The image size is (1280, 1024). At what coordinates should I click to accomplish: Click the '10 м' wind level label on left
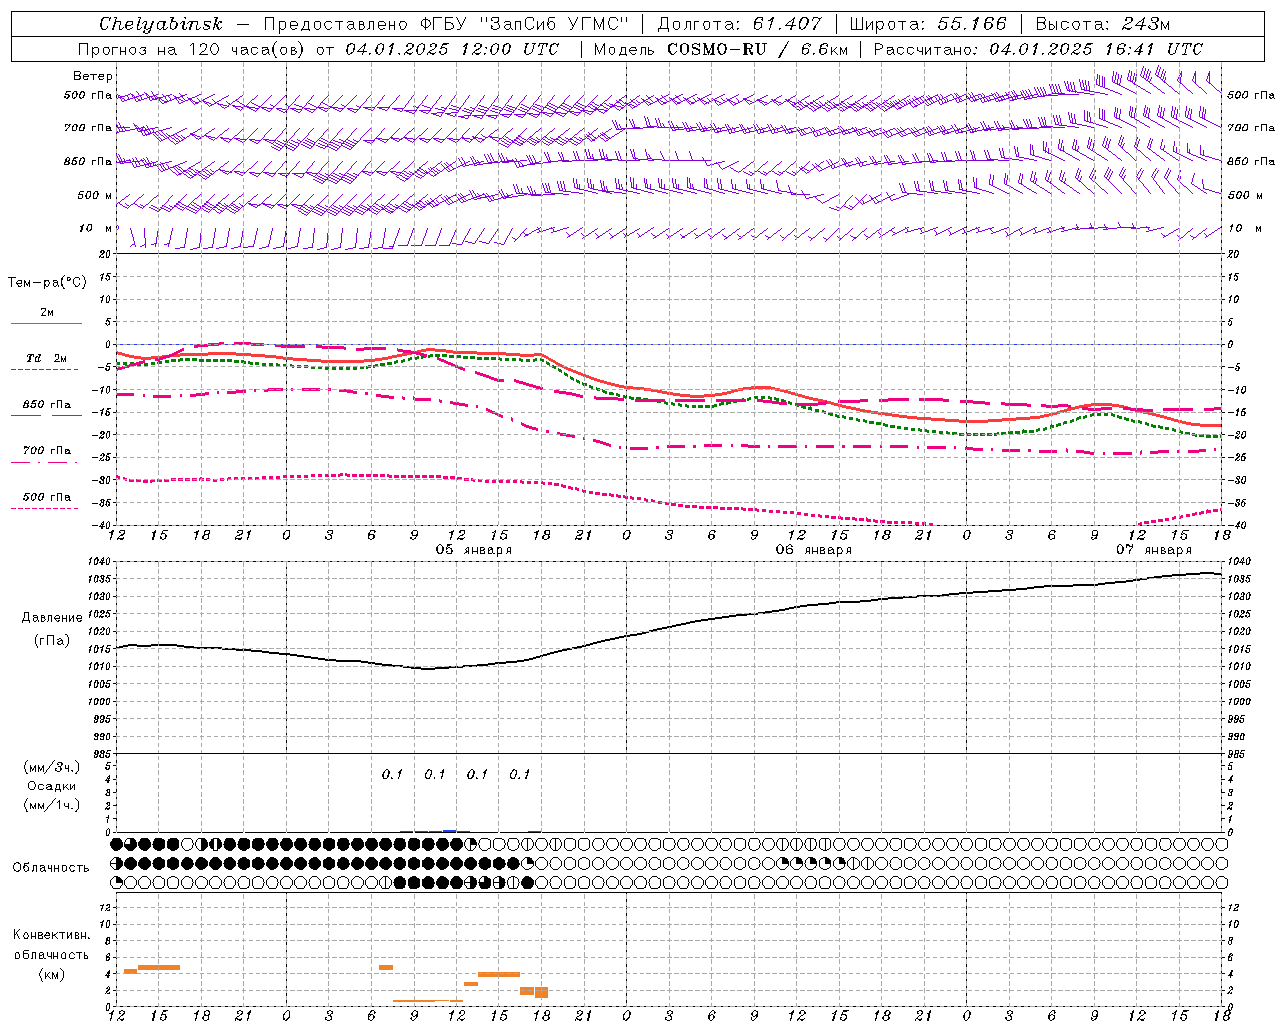click(x=96, y=228)
